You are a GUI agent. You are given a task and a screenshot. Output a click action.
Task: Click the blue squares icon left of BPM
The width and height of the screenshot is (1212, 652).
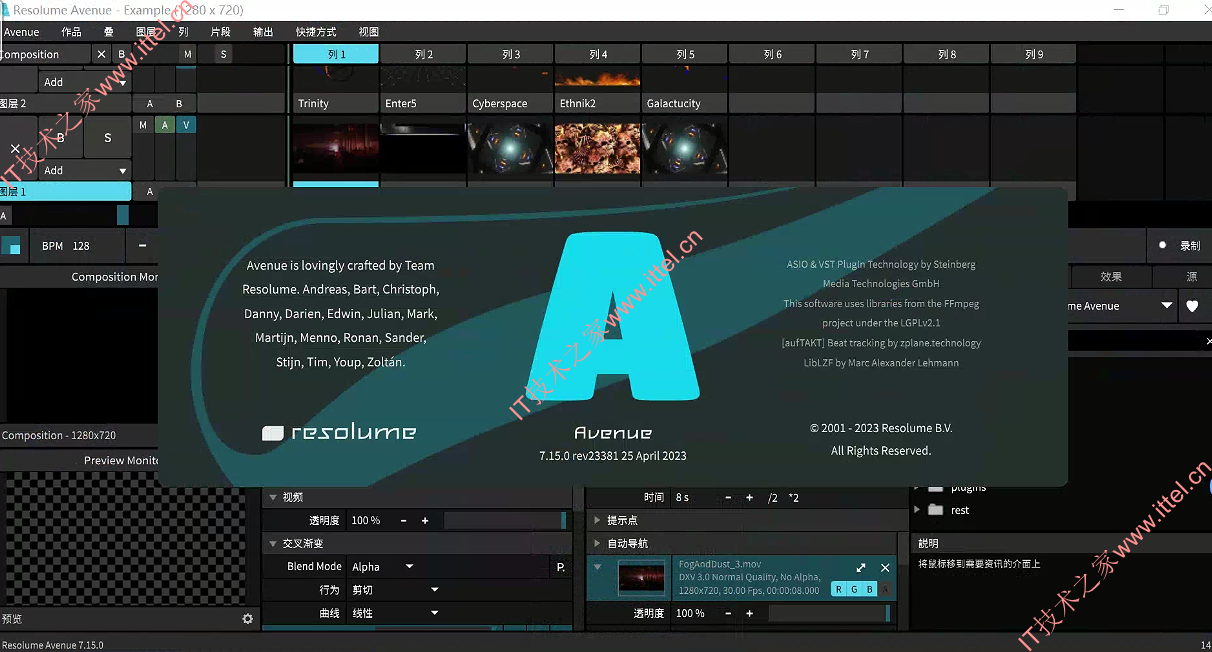[11, 246]
